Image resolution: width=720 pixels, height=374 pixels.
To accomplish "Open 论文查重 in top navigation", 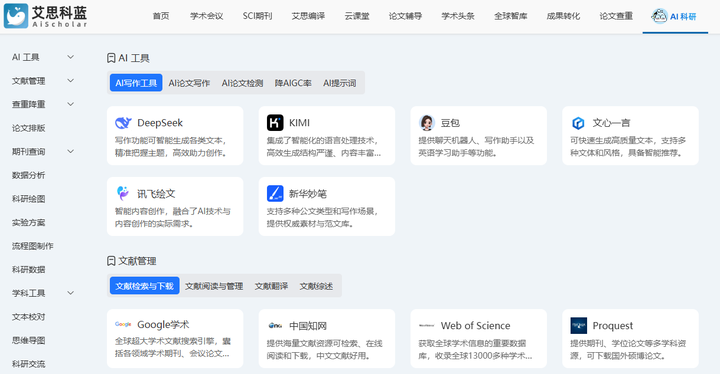I will tap(616, 16).
